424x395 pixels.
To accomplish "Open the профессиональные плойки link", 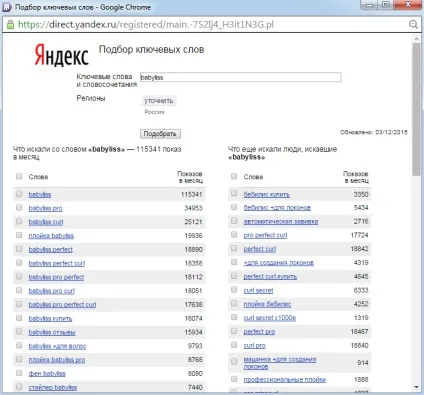I will pos(285,380).
